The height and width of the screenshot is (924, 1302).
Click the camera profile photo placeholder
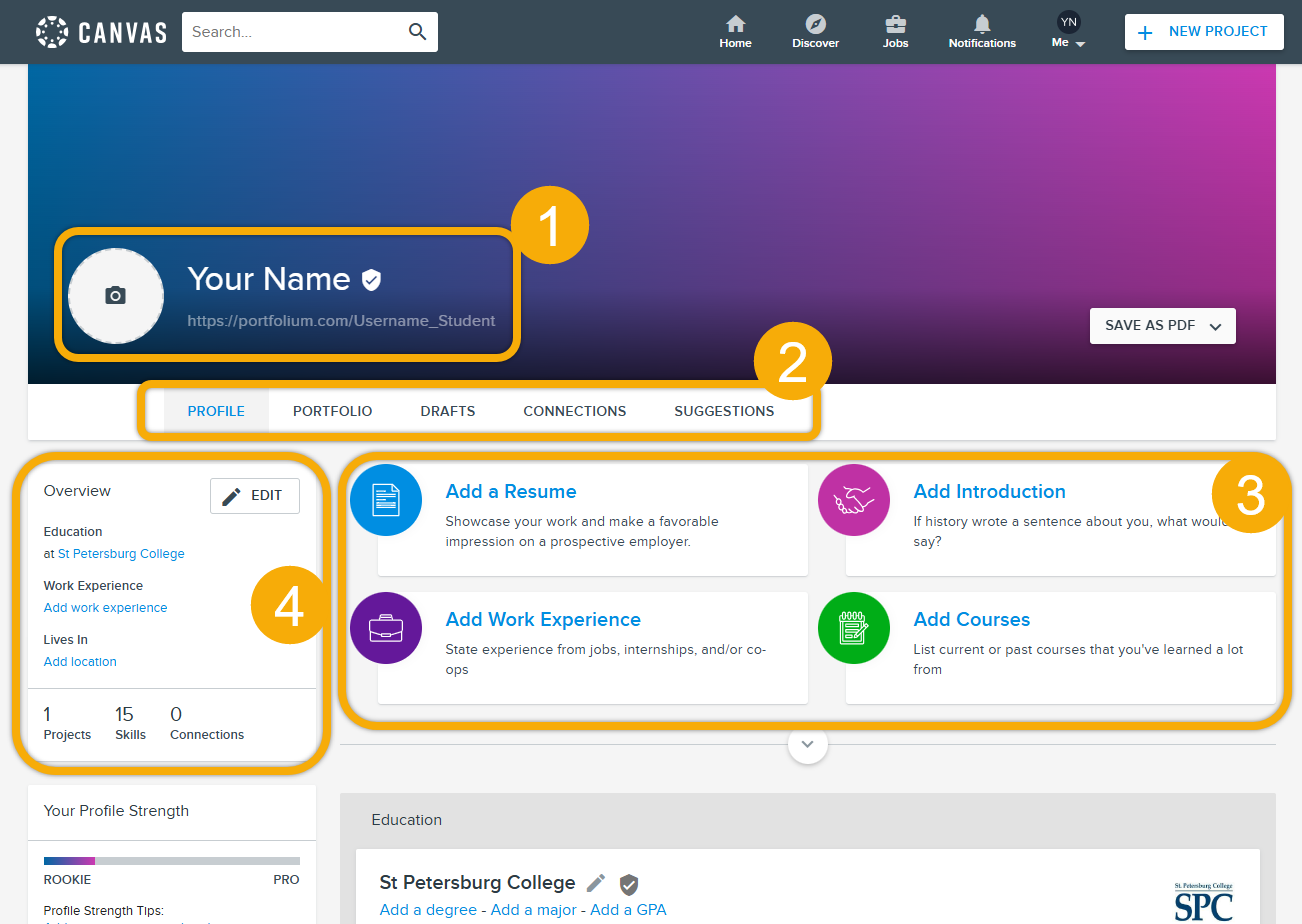pyautogui.click(x=116, y=296)
